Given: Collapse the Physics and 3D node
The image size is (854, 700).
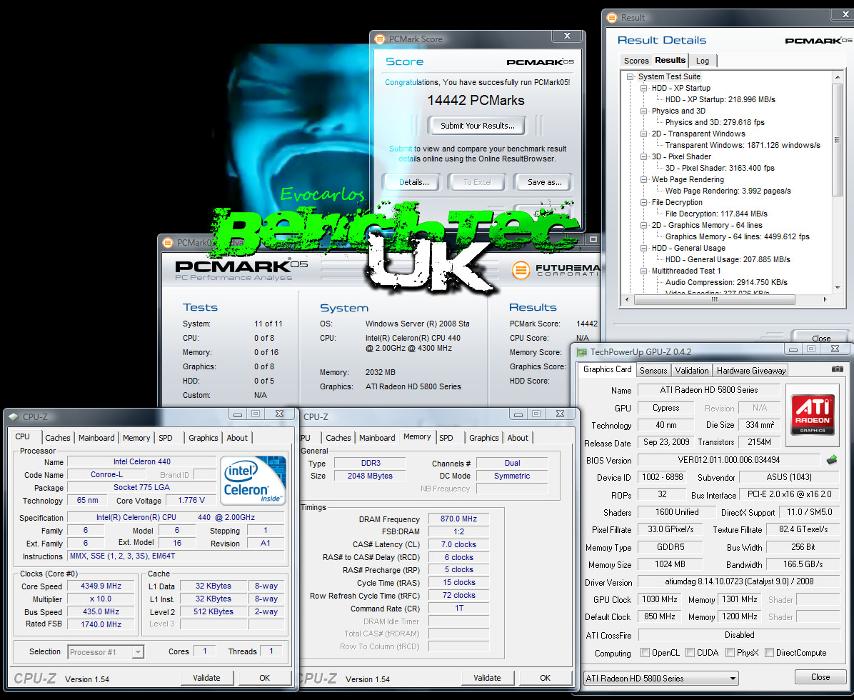Looking at the screenshot, I should (x=644, y=111).
